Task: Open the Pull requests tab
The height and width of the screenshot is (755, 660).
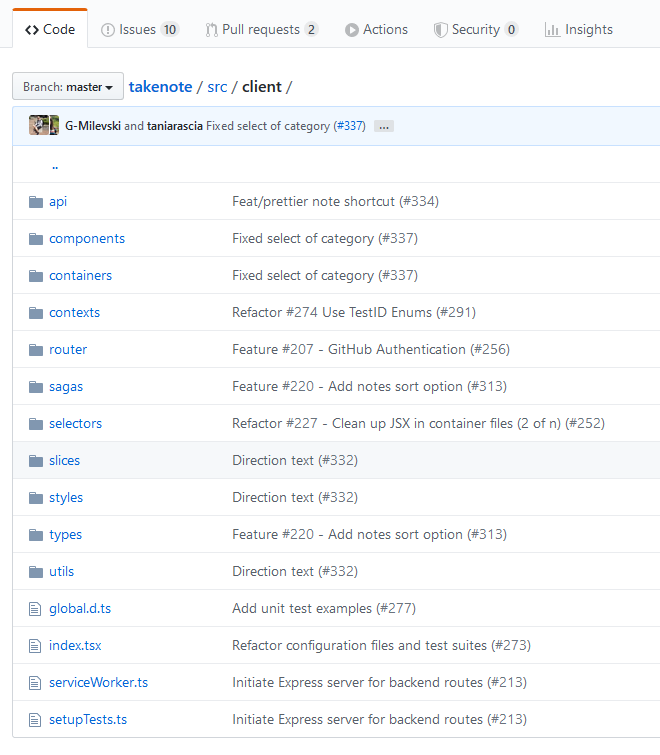Action: 261,30
